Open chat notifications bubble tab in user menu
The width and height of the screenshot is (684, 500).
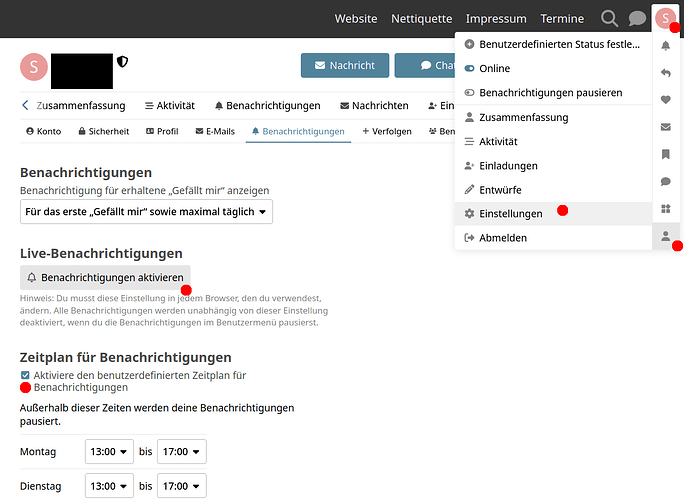click(666, 182)
